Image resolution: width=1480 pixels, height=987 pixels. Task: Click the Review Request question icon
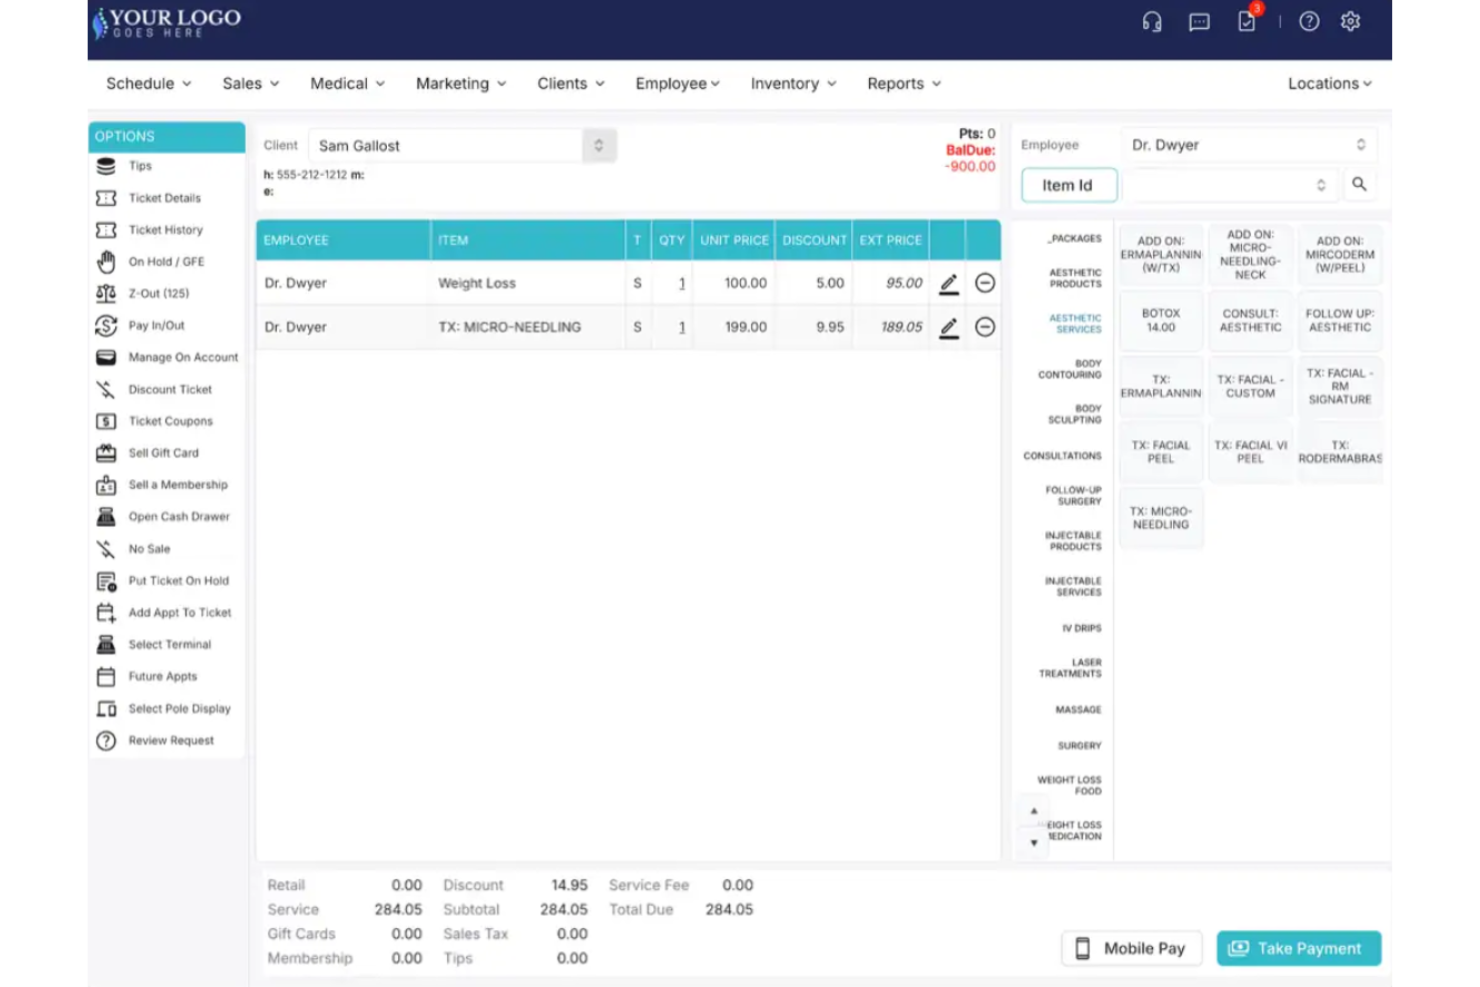coord(106,741)
